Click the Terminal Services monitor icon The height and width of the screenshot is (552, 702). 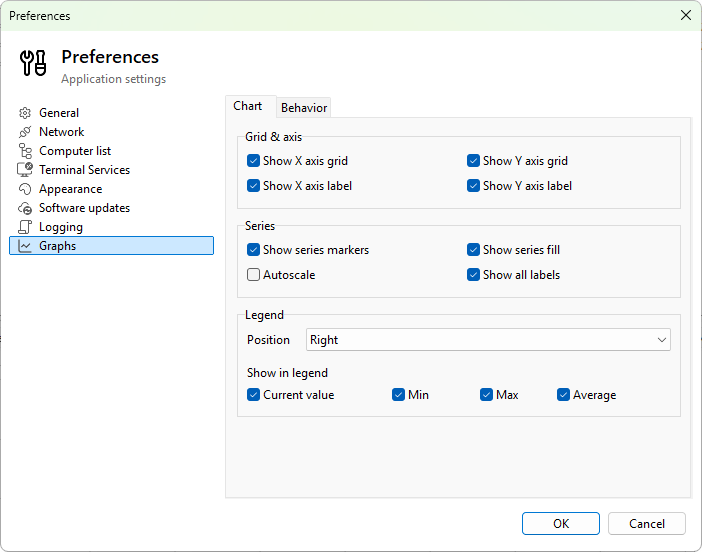click(25, 170)
